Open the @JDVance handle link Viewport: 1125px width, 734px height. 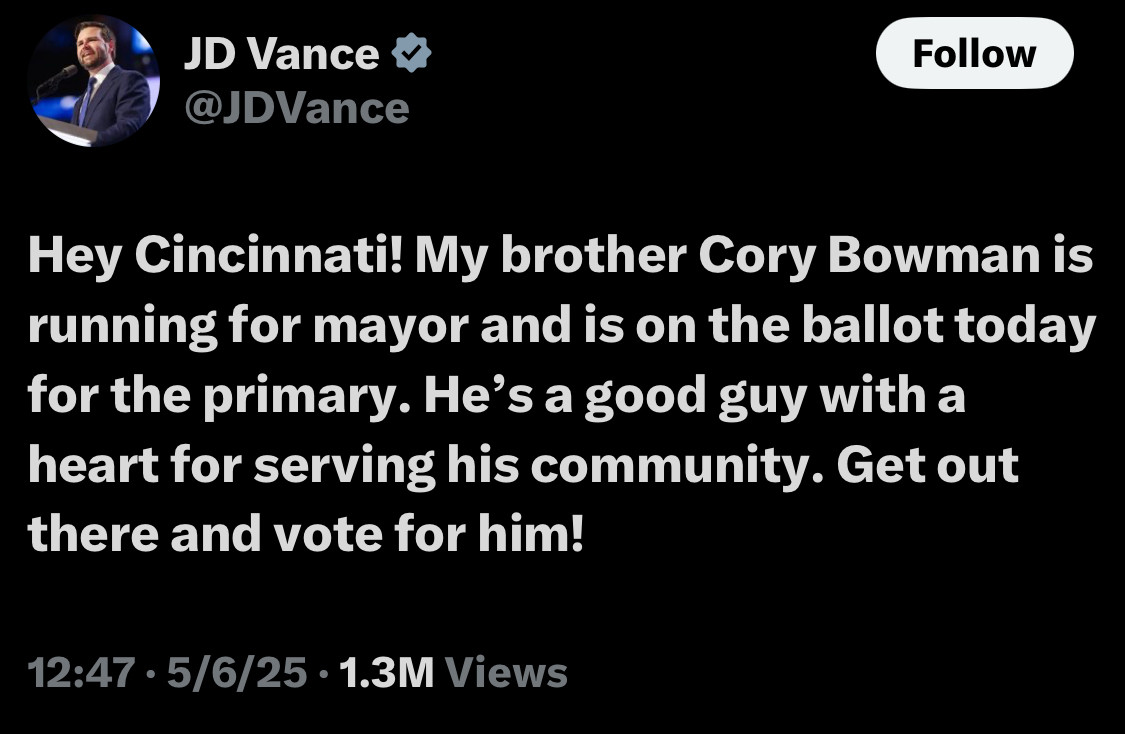point(296,108)
